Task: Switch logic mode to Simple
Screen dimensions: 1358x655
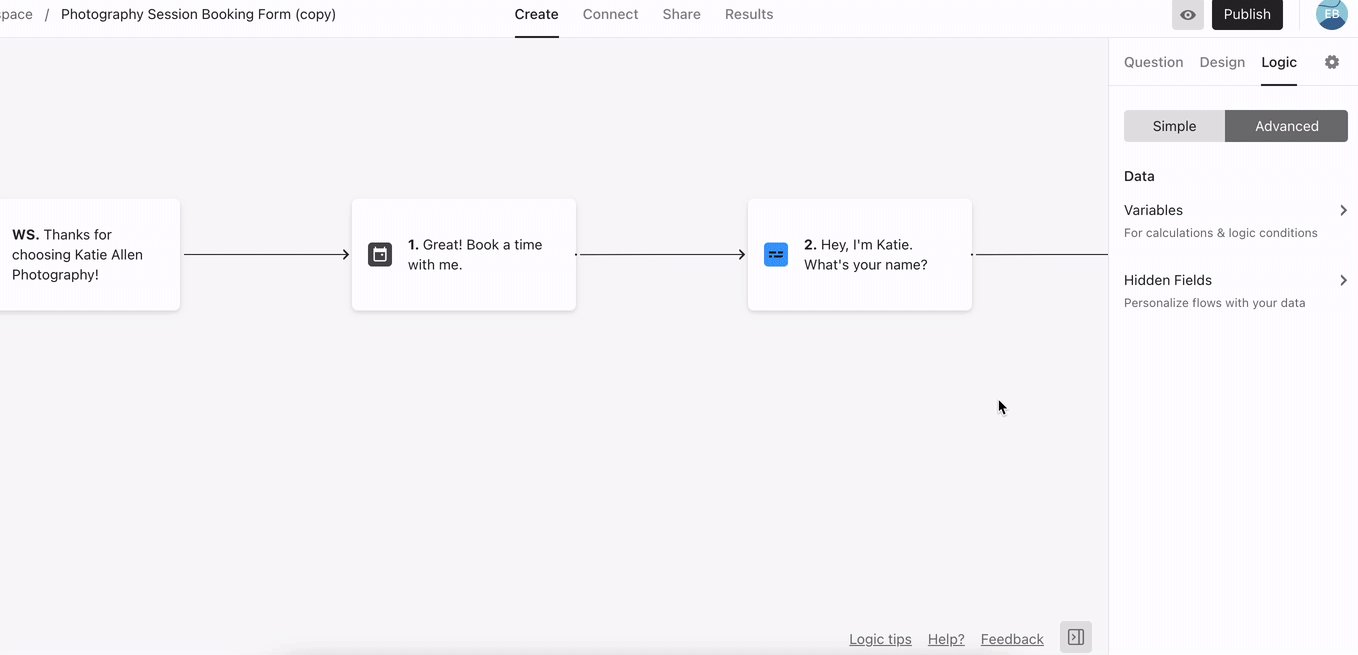Action: pos(1174,126)
